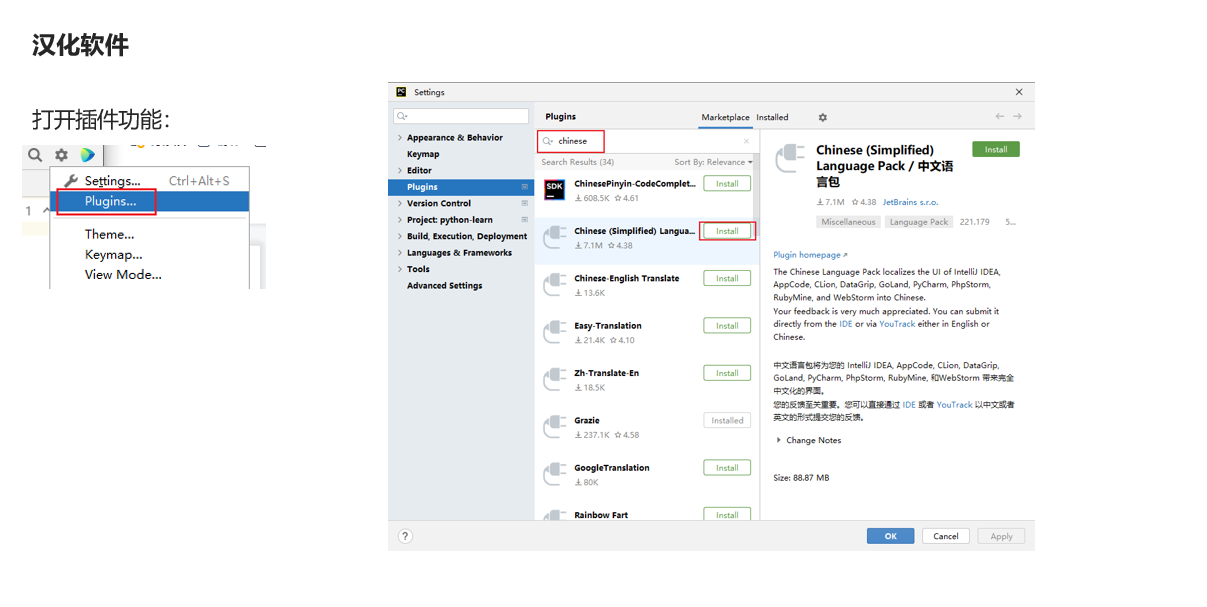Click the OK button

click(x=890, y=536)
